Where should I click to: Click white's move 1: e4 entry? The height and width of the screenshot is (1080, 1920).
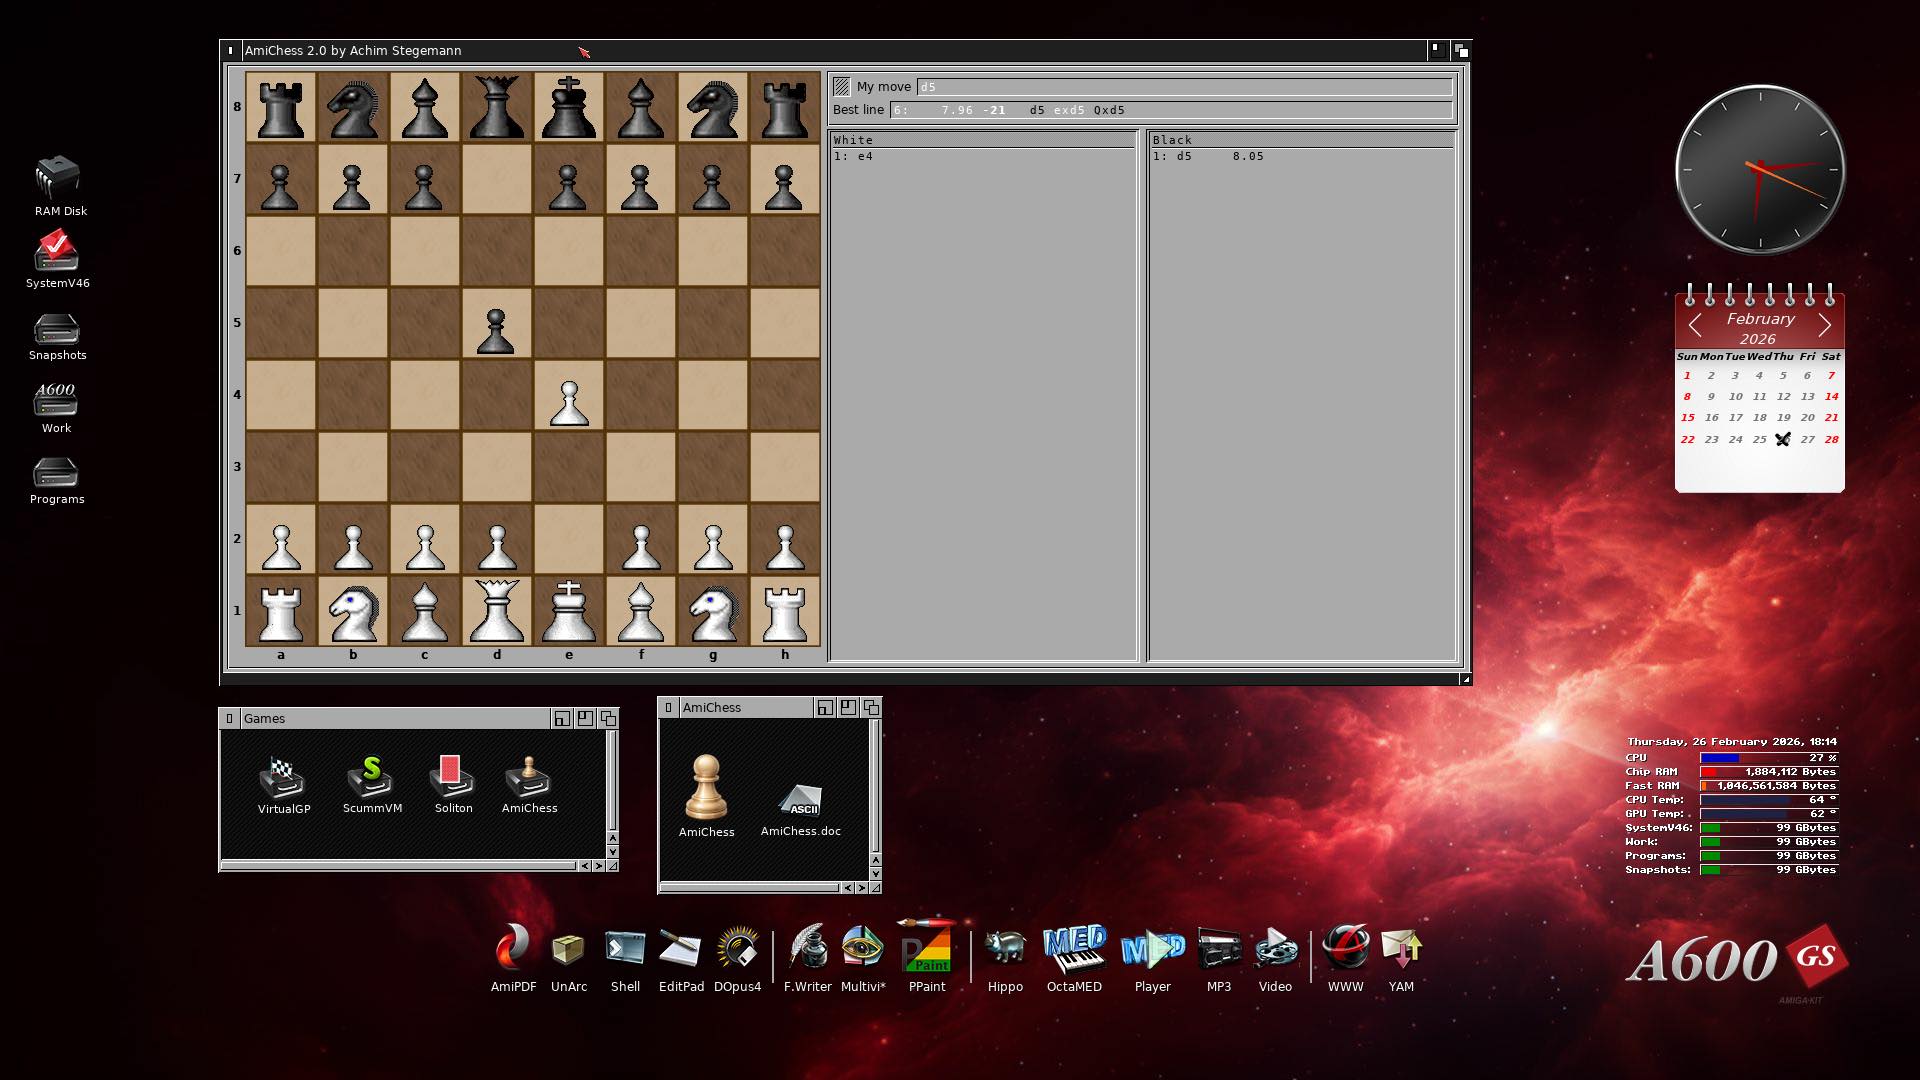pyautogui.click(x=853, y=157)
